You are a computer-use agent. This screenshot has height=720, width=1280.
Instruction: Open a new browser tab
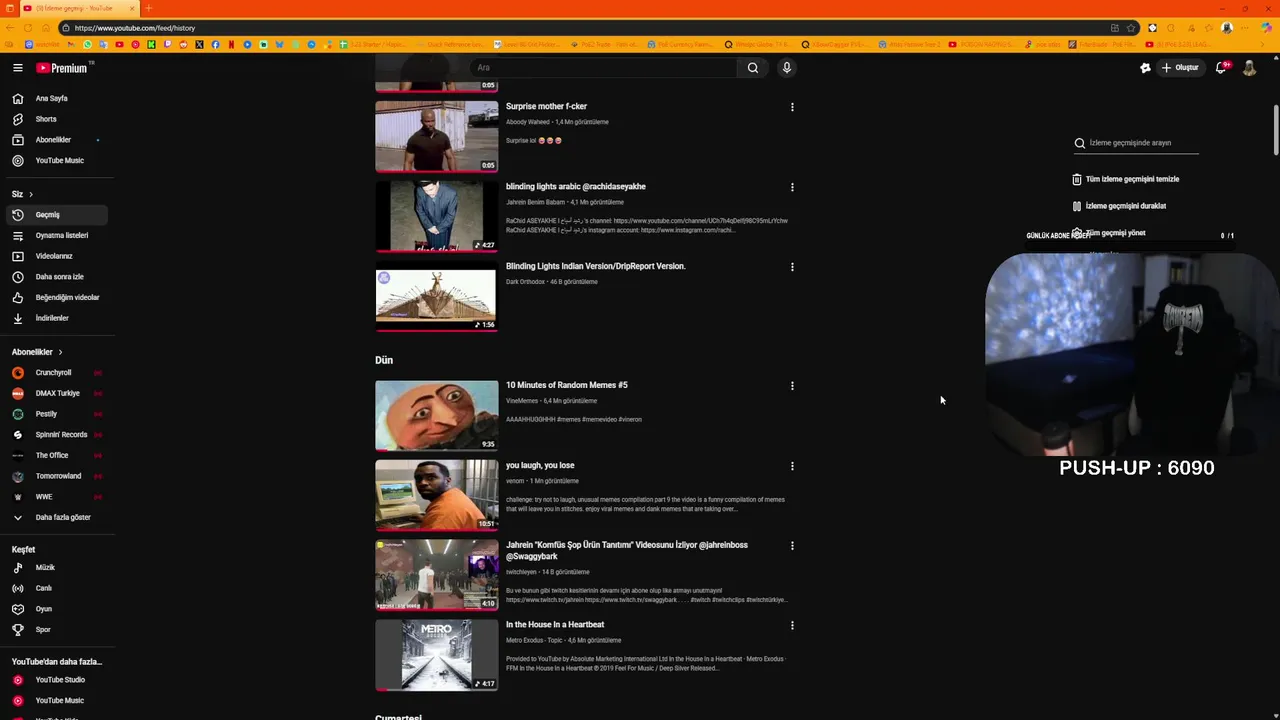148,8
